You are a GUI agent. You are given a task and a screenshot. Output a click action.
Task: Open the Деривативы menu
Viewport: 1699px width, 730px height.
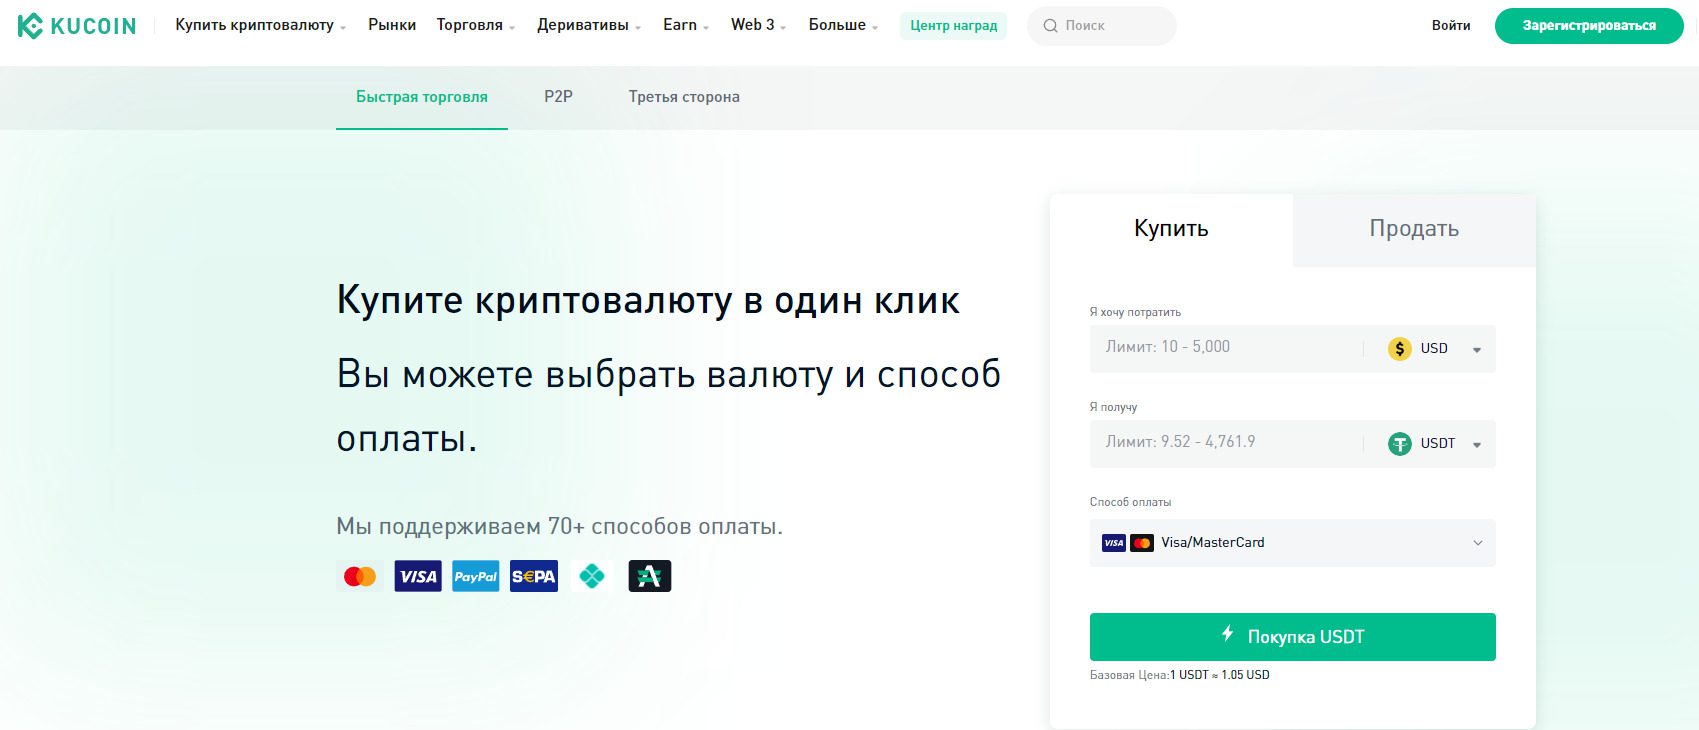click(588, 25)
